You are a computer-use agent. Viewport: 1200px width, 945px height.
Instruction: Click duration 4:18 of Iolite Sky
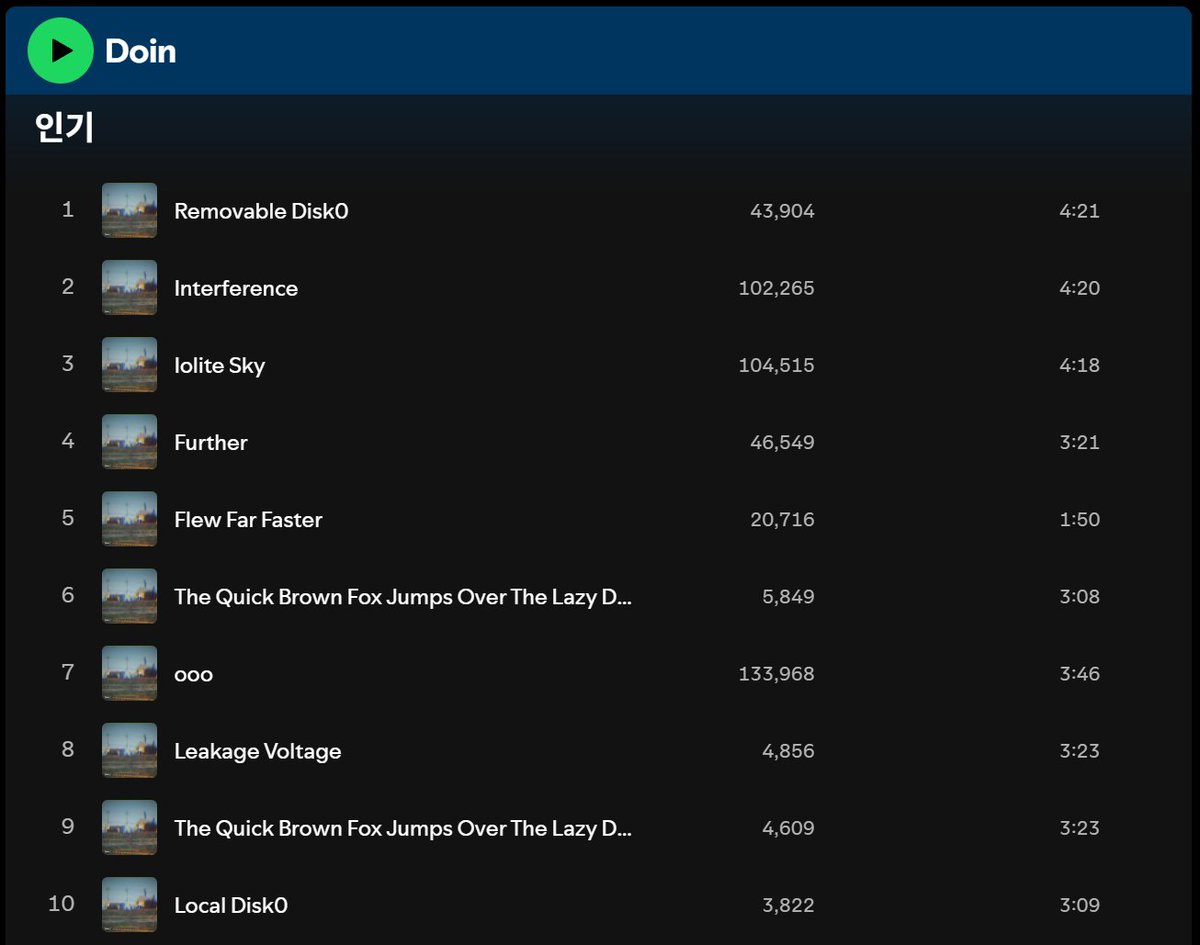1080,365
